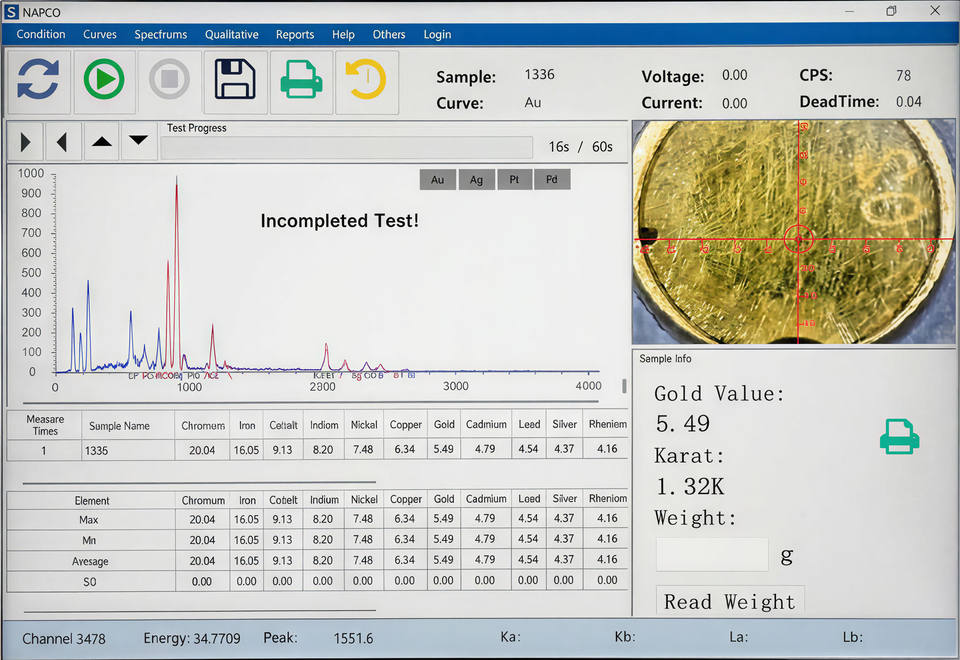Viewport: 960px width, 660px height.
Task: Click the green printer icon in toolbar
Action: pos(301,80)
